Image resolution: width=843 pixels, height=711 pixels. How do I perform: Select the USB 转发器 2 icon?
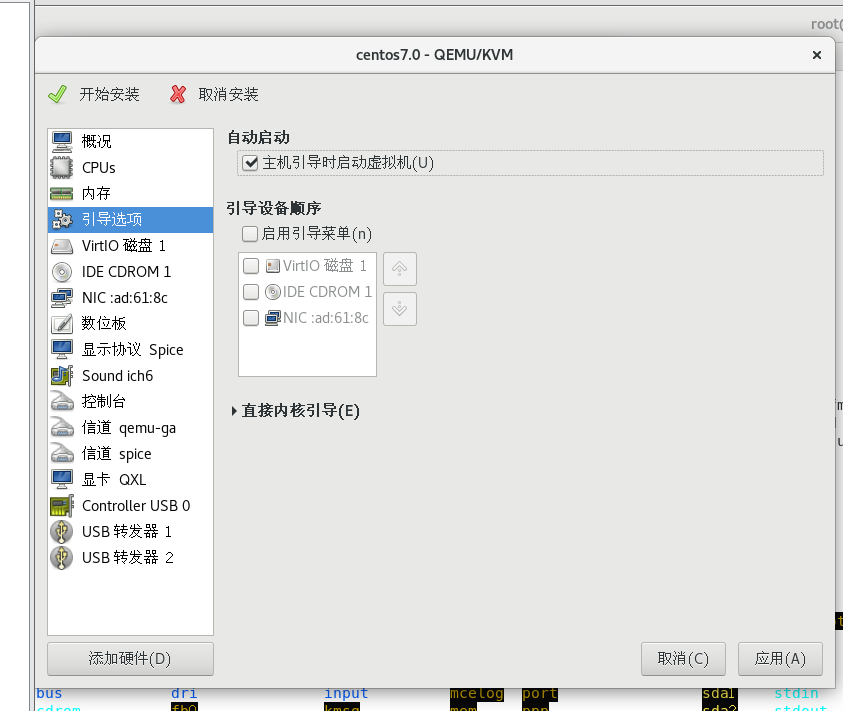[62, 558]
